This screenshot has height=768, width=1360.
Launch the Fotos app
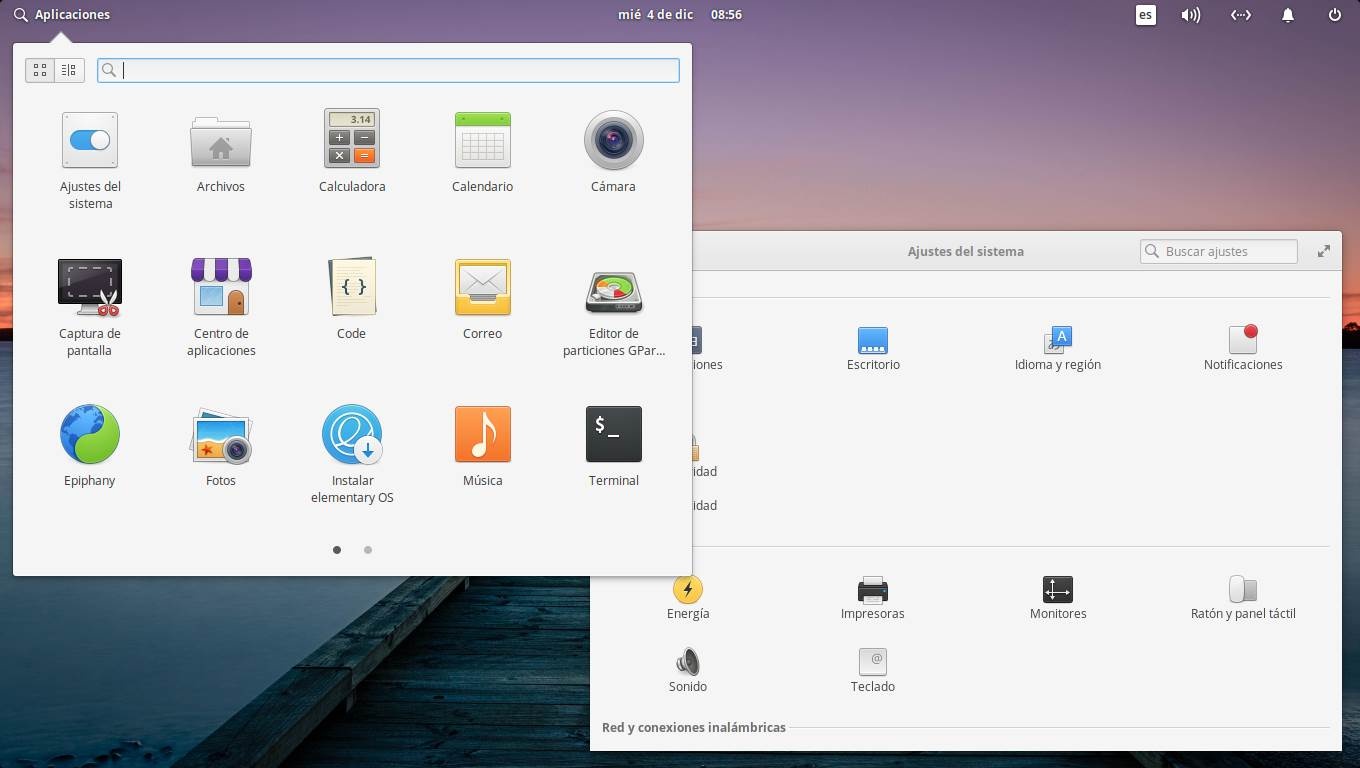(221, 446)
